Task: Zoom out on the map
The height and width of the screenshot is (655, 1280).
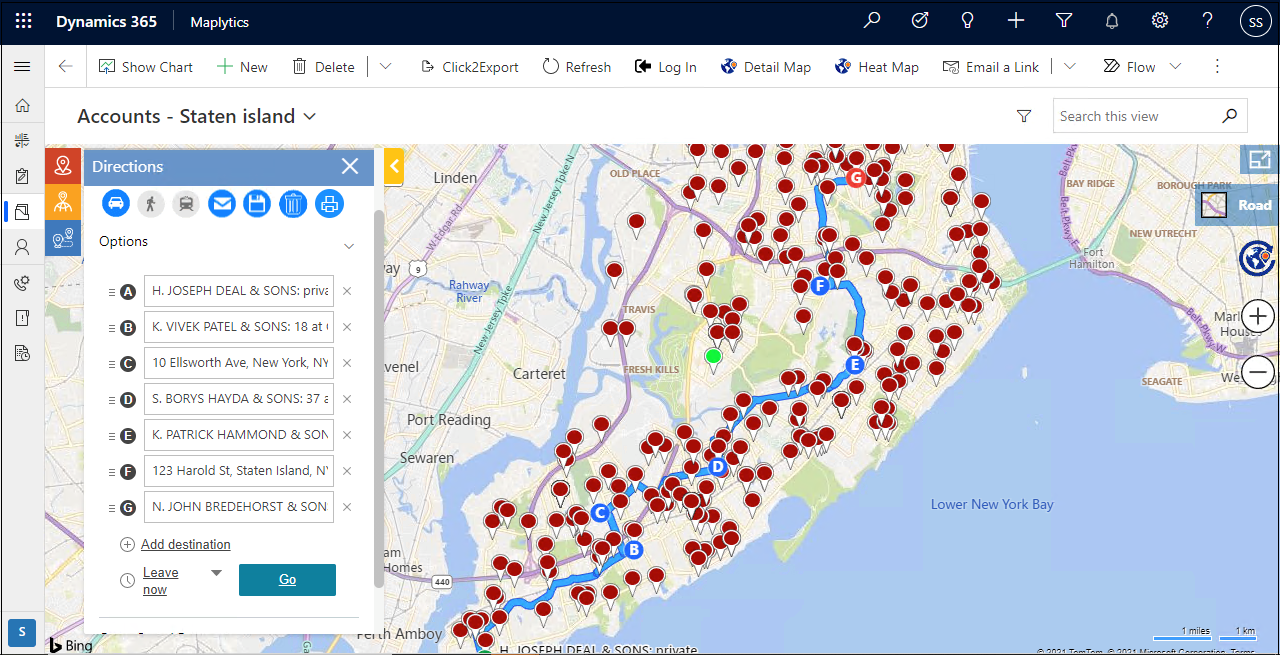Action: click(1258, 373)
